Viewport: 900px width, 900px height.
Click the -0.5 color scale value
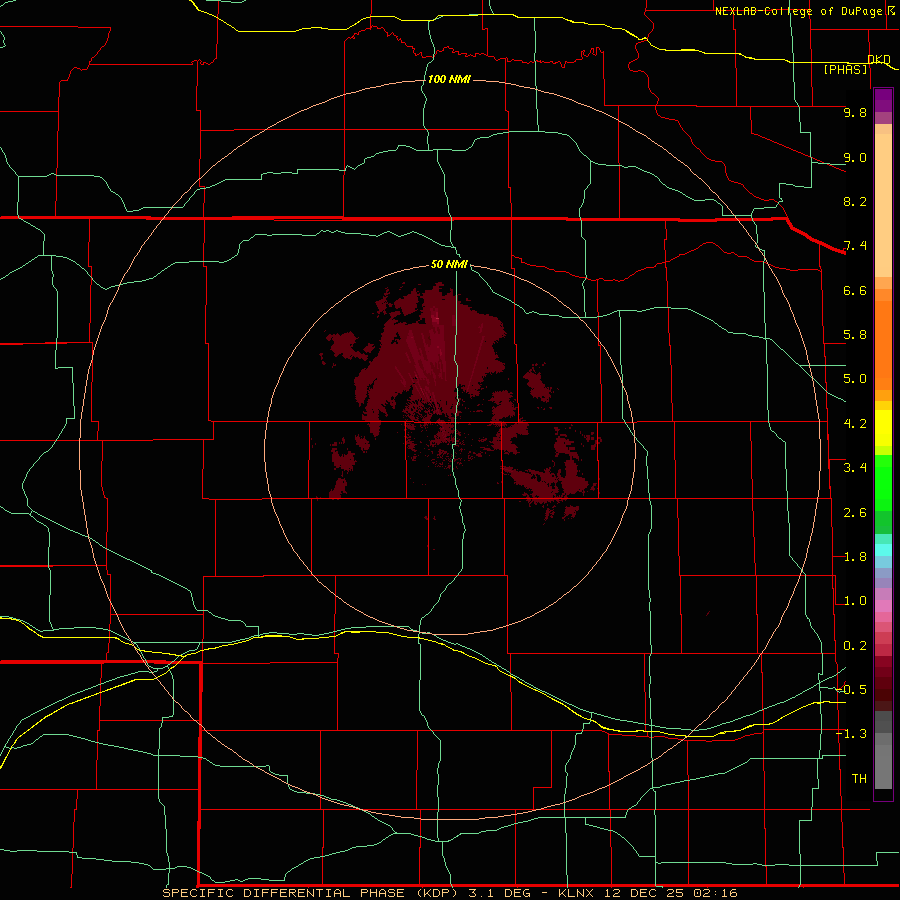pos(851,690)
